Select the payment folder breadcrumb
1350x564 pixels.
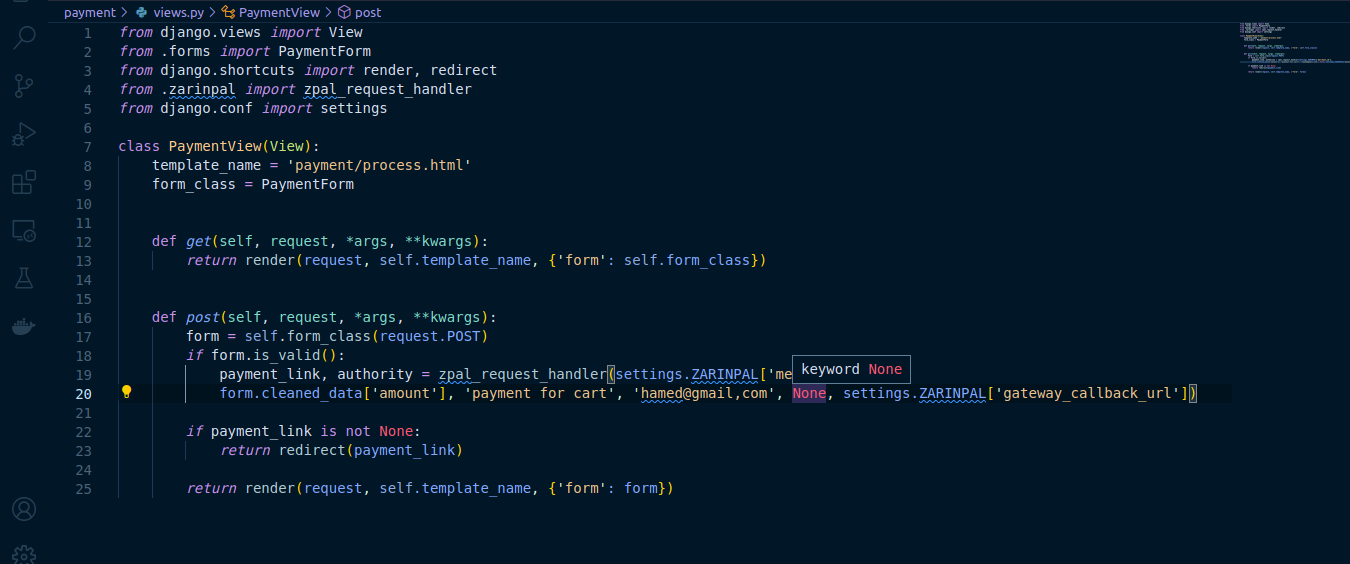(x=90, y=13)
